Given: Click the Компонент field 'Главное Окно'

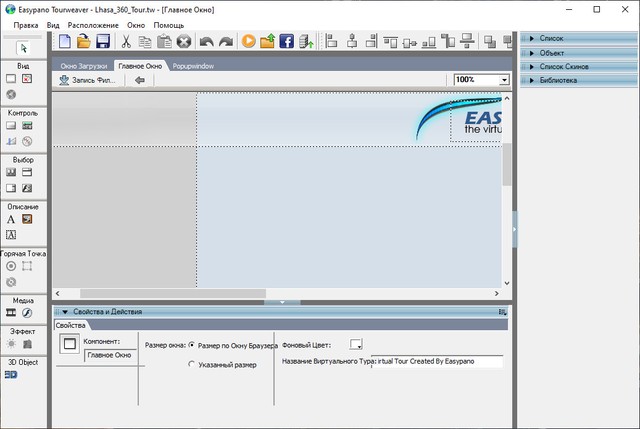Looking at the screenshot, I should pos(110,356).
